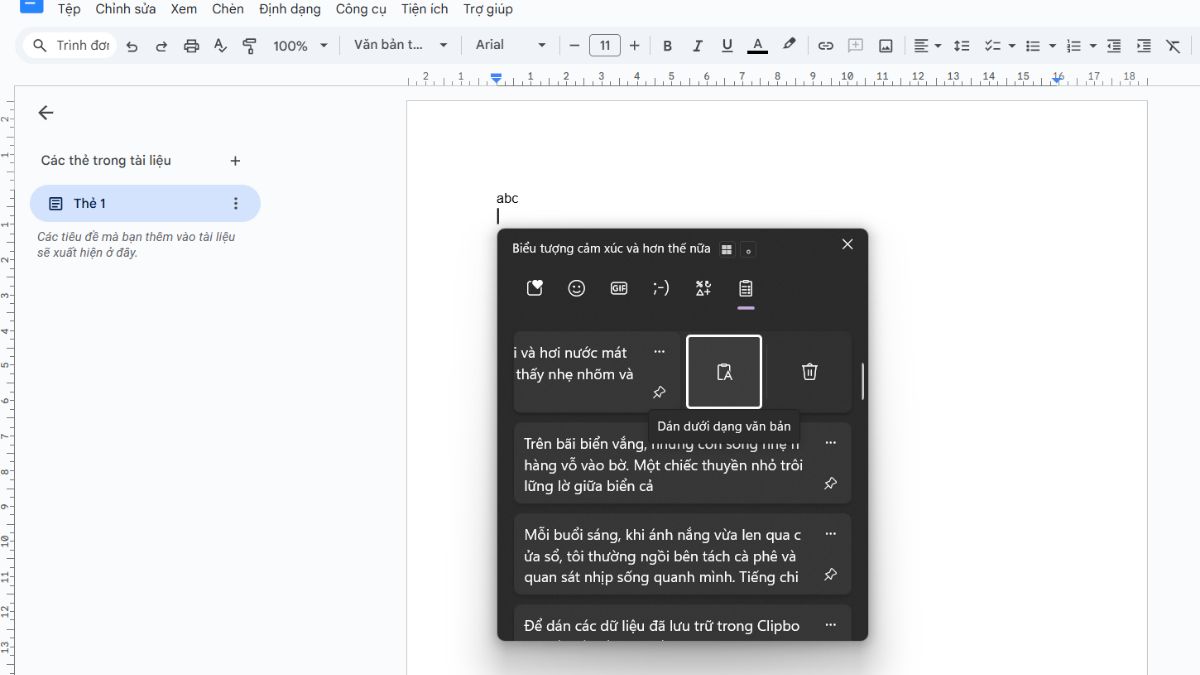This screenshot has height=675, width=1200.
Task: Open the Chèn menu
Action: (228, 9)
